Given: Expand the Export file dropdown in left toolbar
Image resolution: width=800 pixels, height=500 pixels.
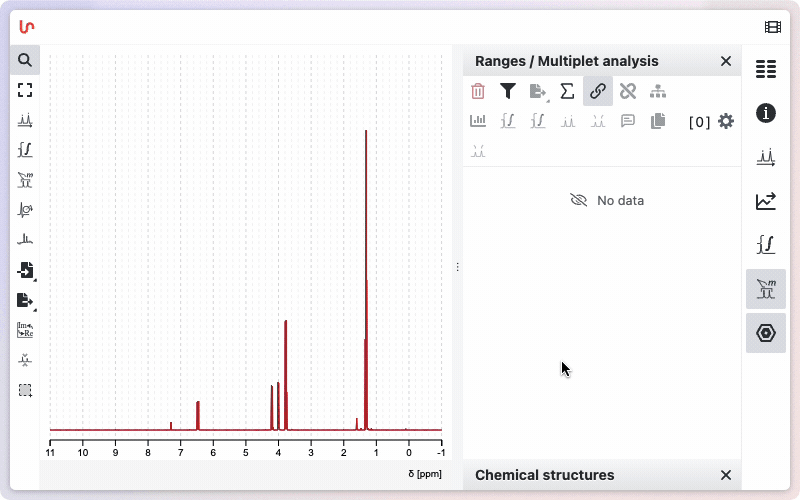Looking at the screenshot, I should [x=25, y=300].
